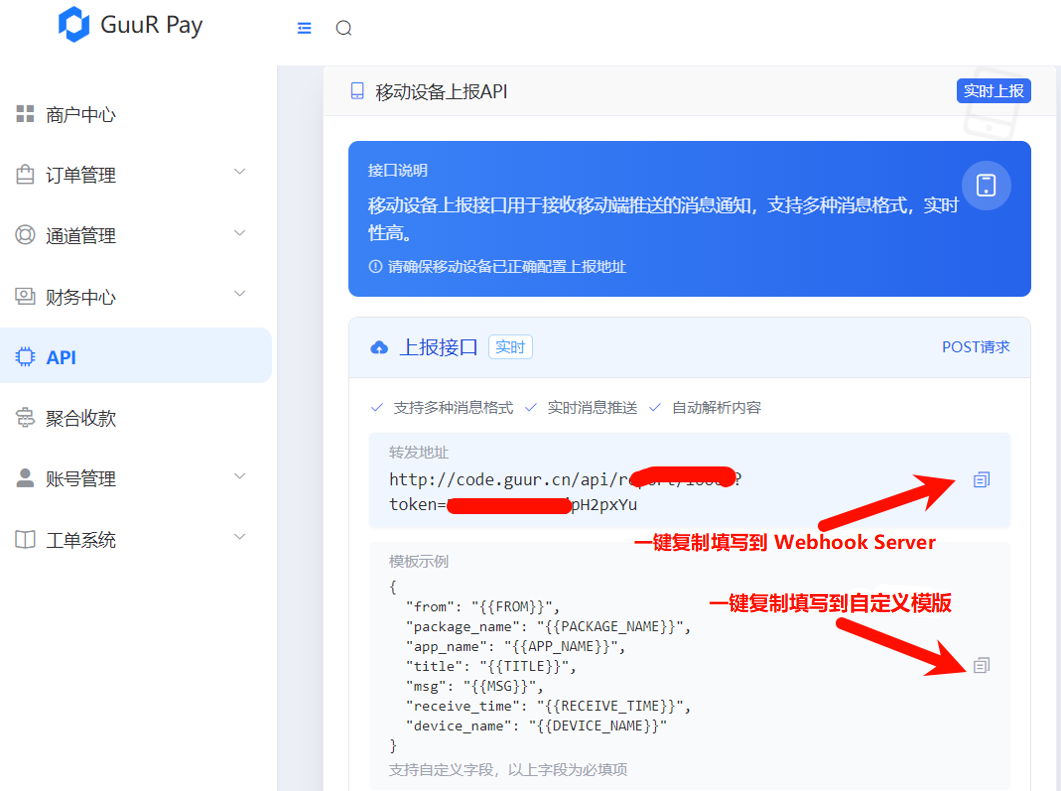Screen dimensions: 1061x791
Task: Go to 聚合收款 in the sidebar
Action: click(80, 418)
